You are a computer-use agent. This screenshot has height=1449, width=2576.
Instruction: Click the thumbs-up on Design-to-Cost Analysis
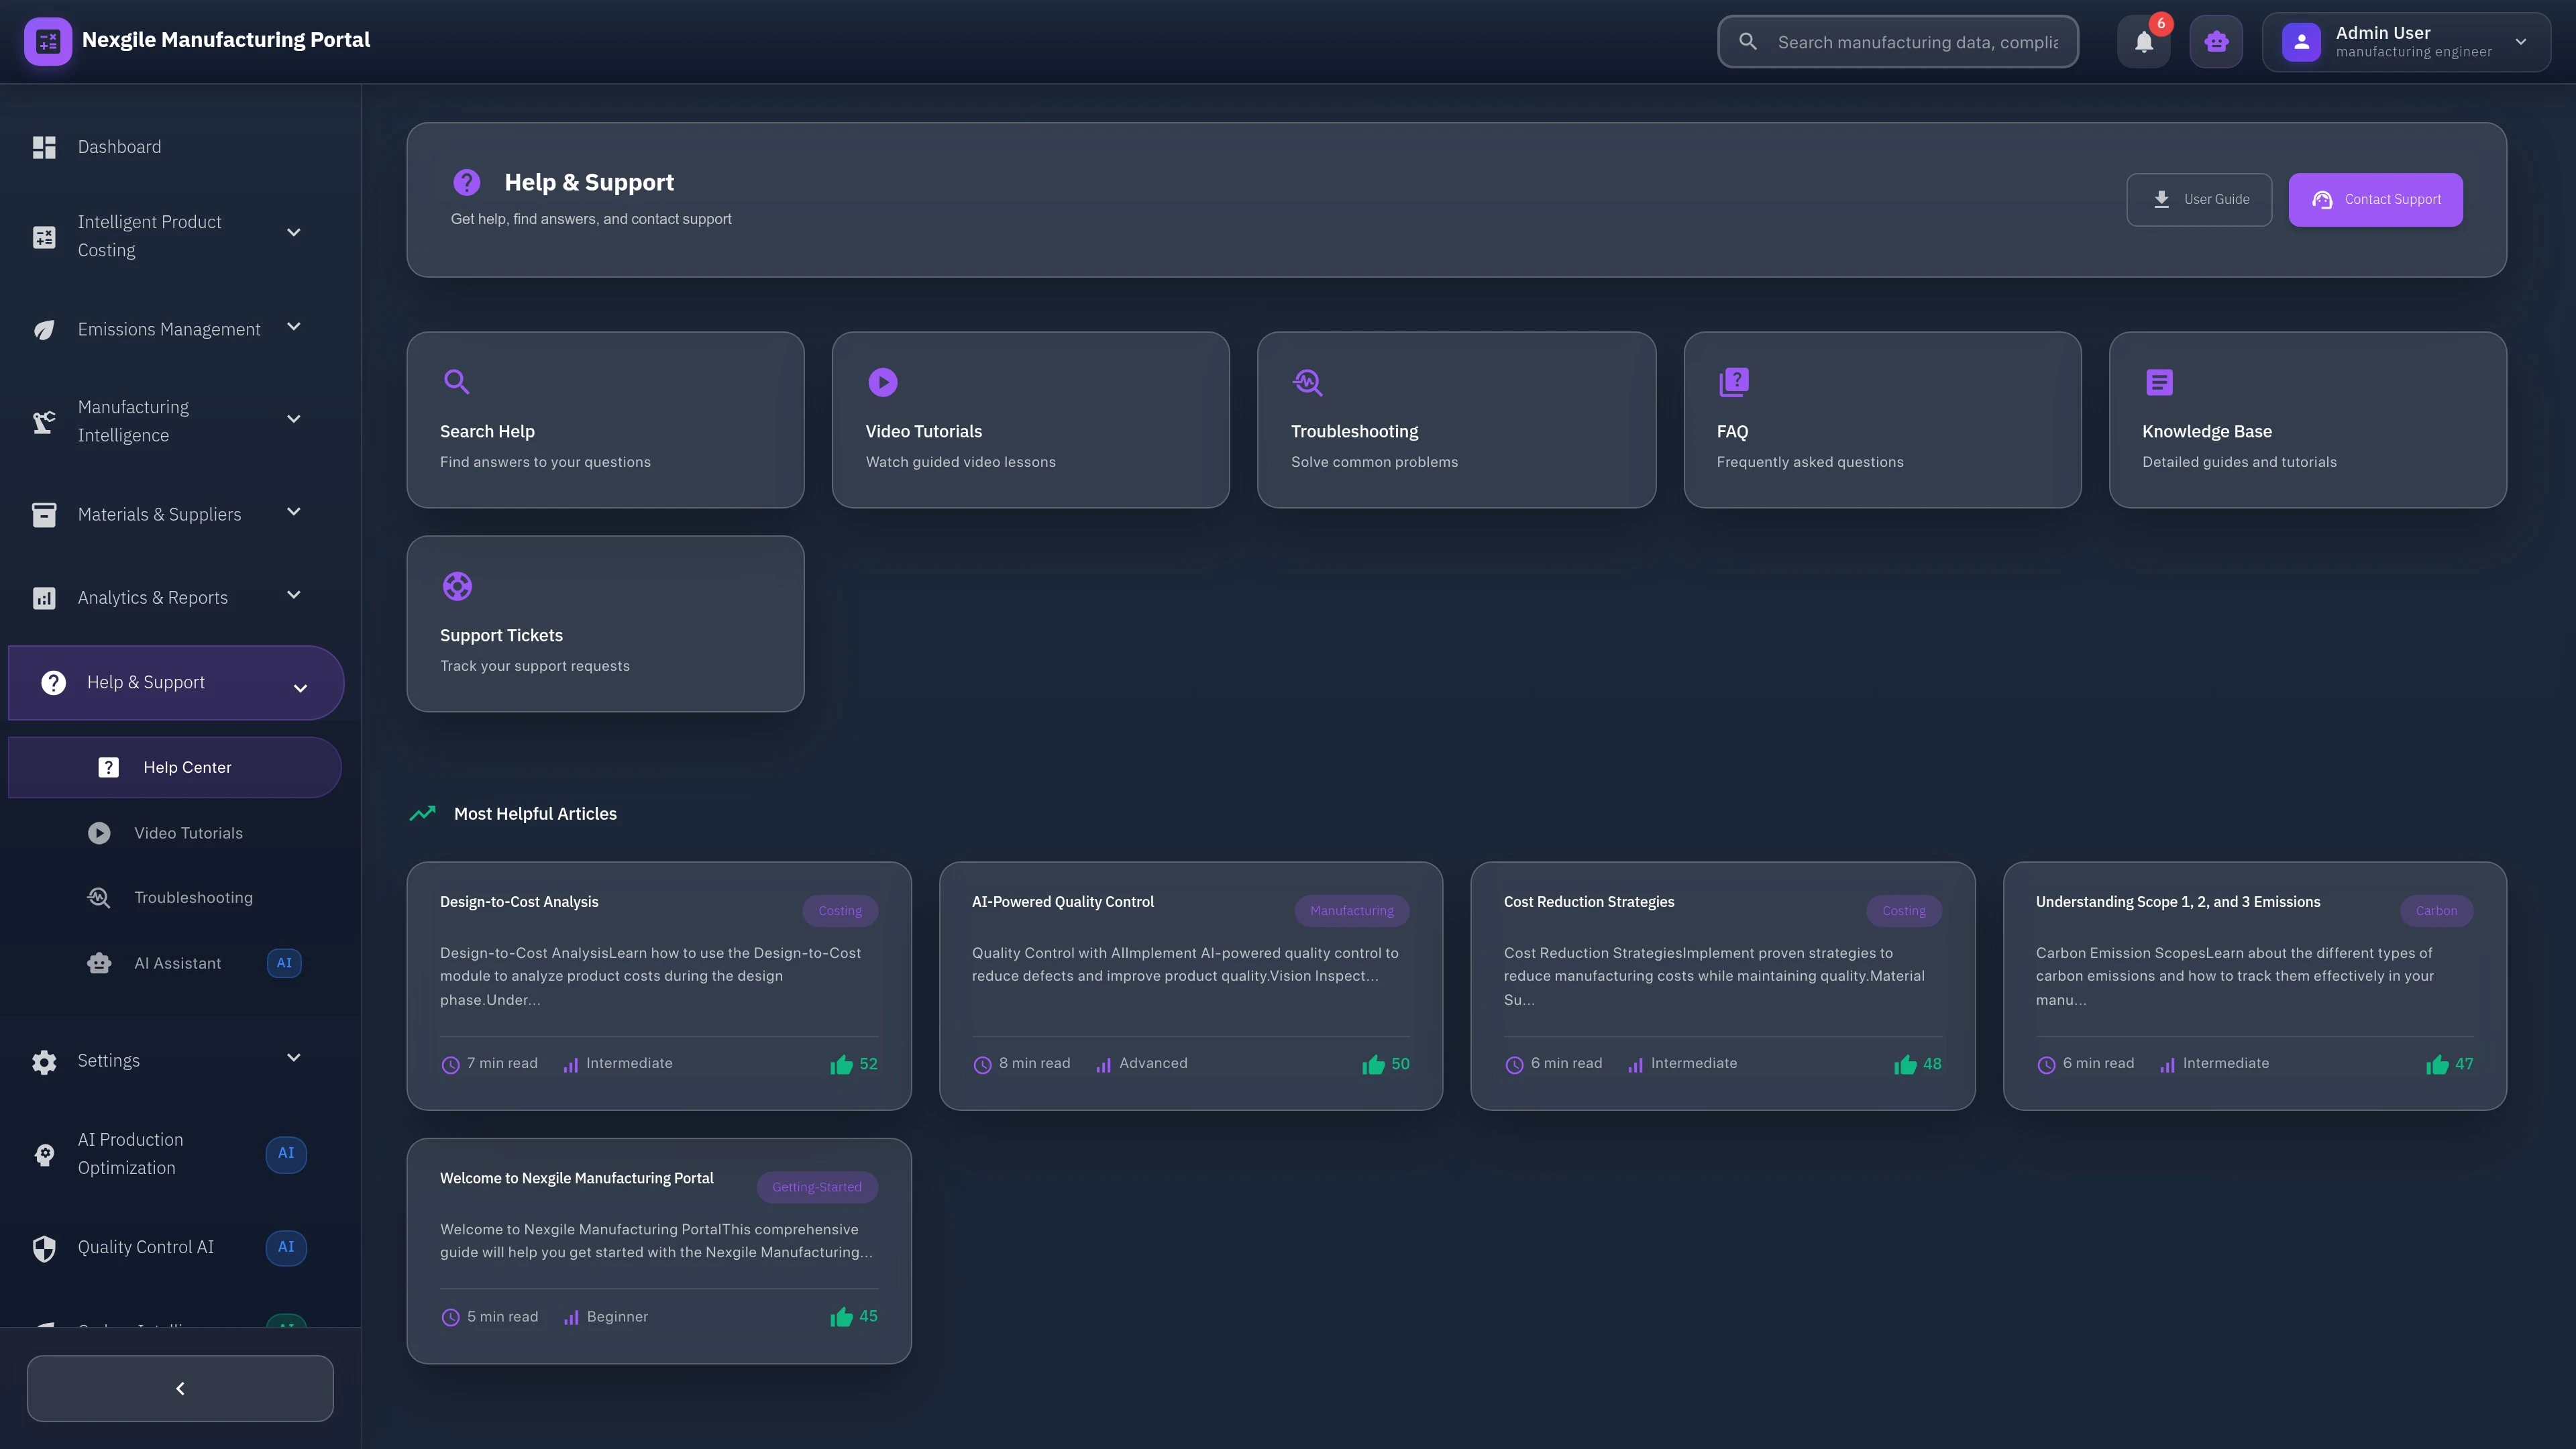tap(841, 1064)
